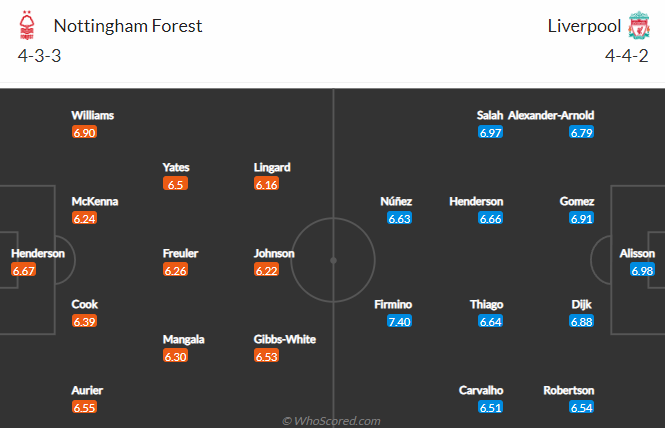
Task: Open the Nottingham Forest team name link
Action: coord(128,26)
